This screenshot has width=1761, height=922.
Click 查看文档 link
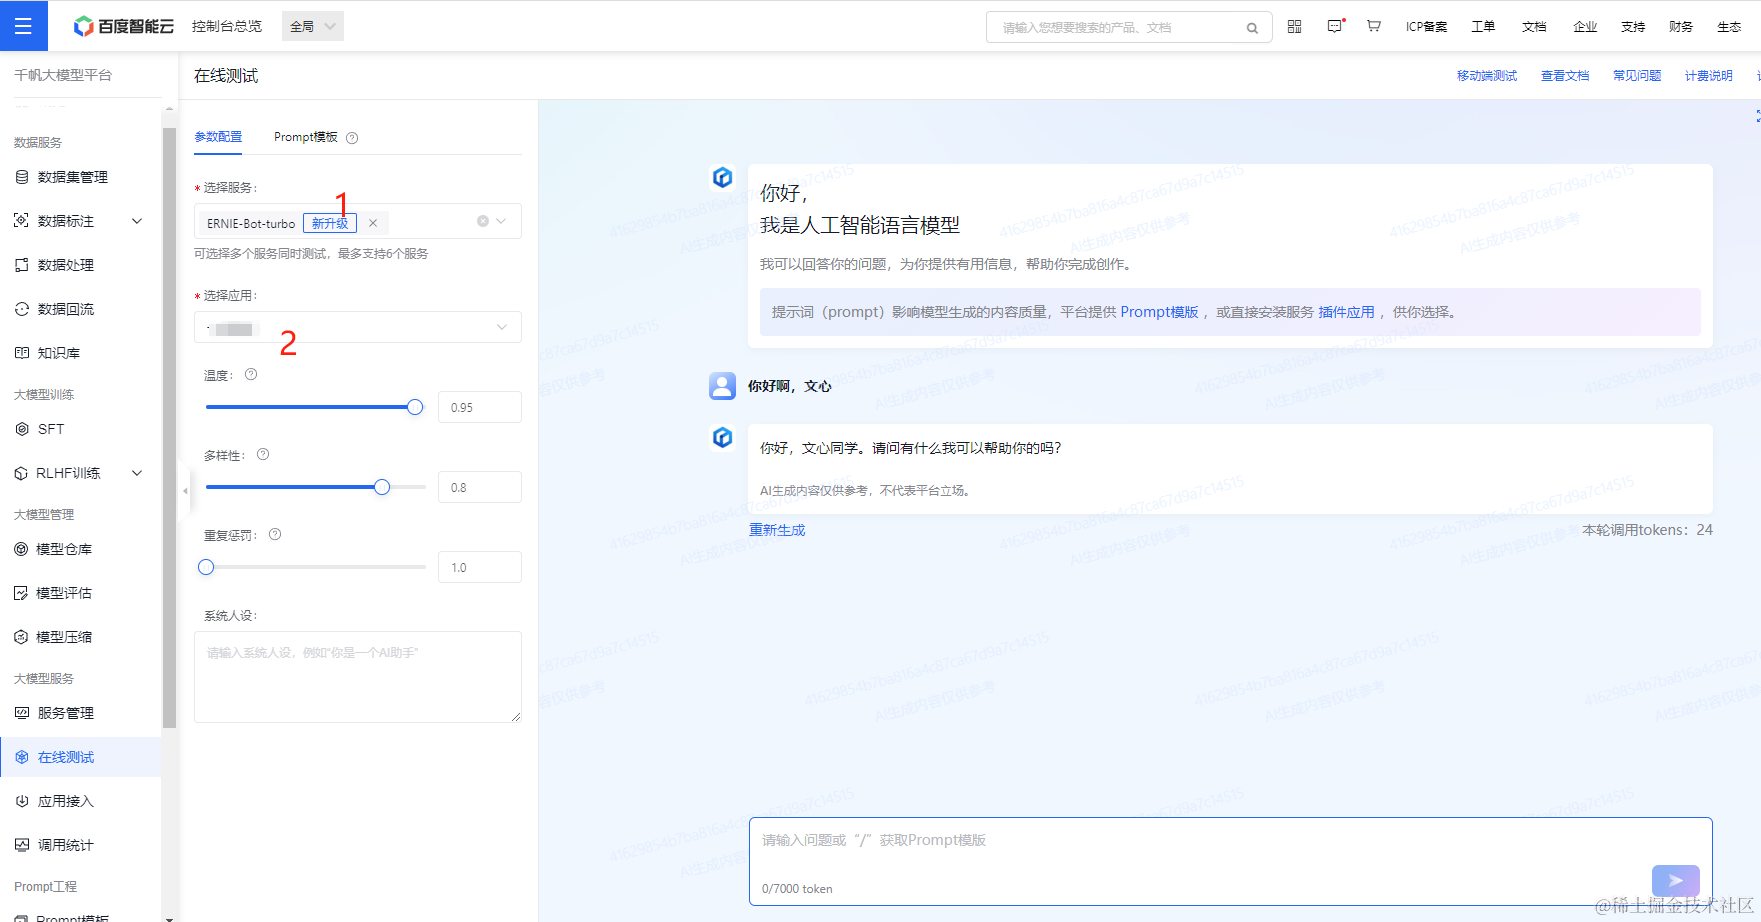(x=1565, y=76)
